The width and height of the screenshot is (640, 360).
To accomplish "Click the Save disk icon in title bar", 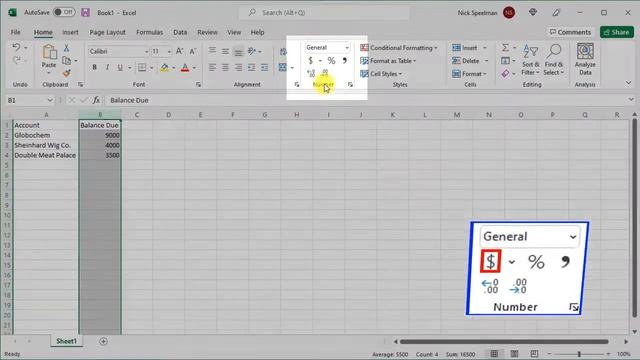I will point(85,13).
